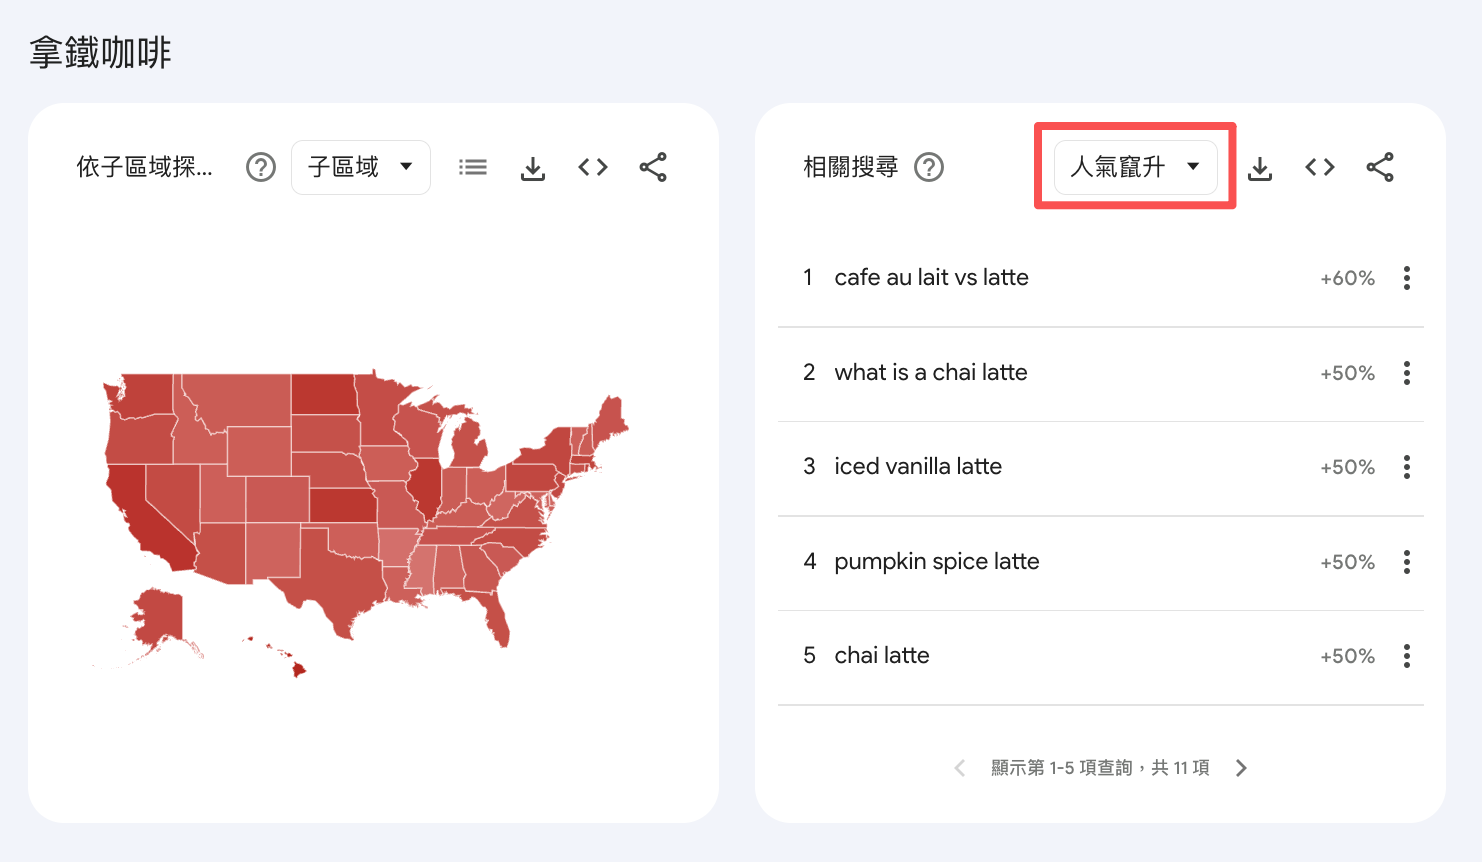Open the what is a chai latte query
This screenshot has height=862, width=1482.
pyautogui.click(x=931, y=373)
